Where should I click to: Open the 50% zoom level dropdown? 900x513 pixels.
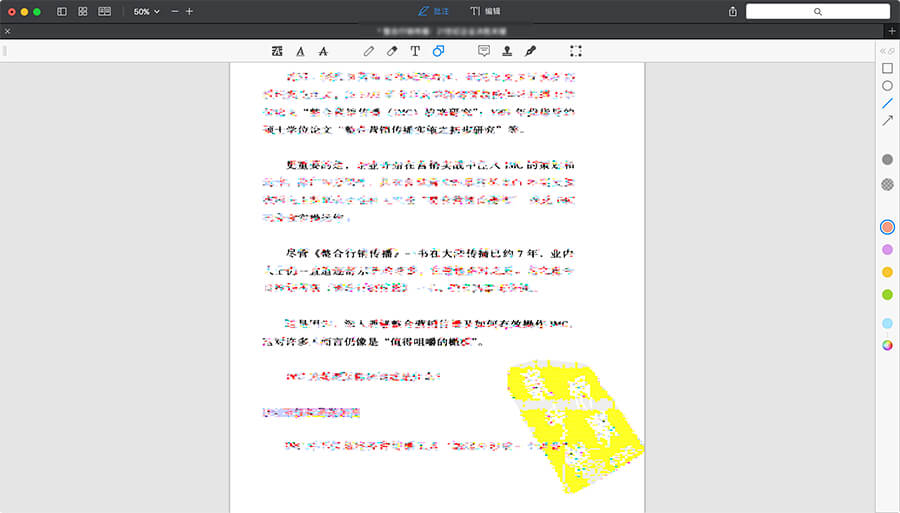[x=146, y=11]
